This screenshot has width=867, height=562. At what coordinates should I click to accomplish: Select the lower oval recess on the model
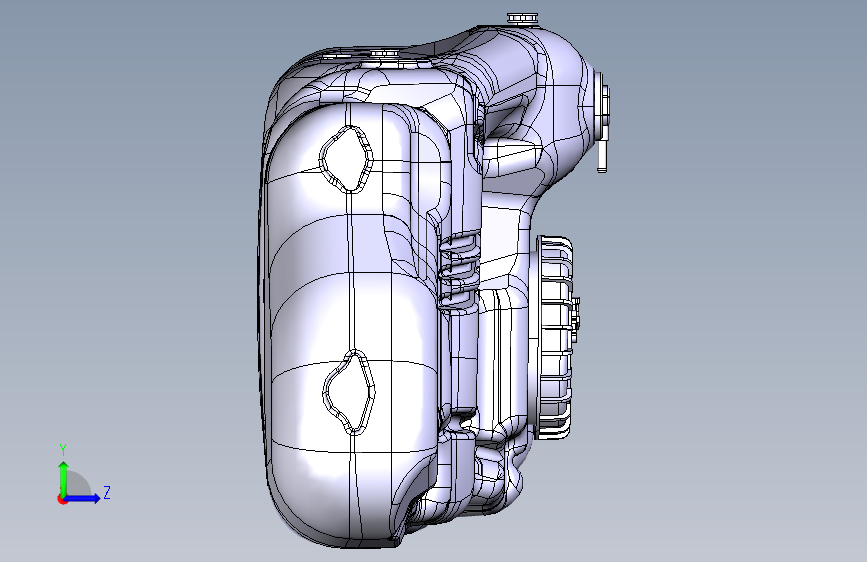349,392
